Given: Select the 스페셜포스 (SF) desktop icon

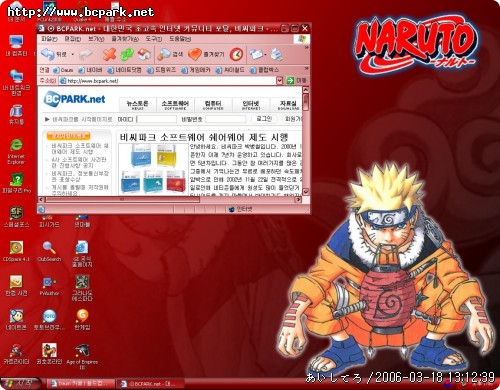Looking at the screenshot, I should [16, 217].
